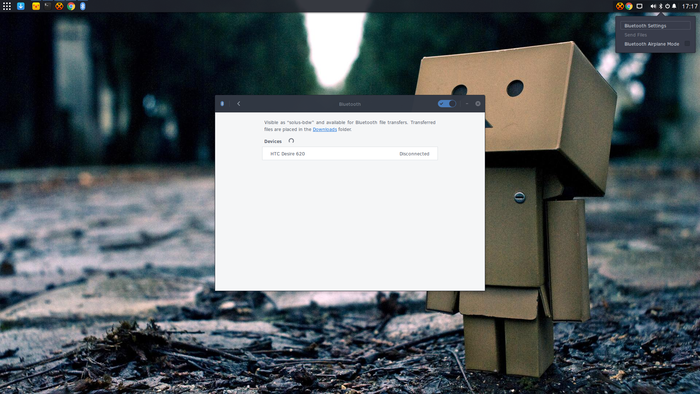Click the blue download arrow launcher icon
The width and height of the screenshot is (700, 394).
click(x=21, y=6)
